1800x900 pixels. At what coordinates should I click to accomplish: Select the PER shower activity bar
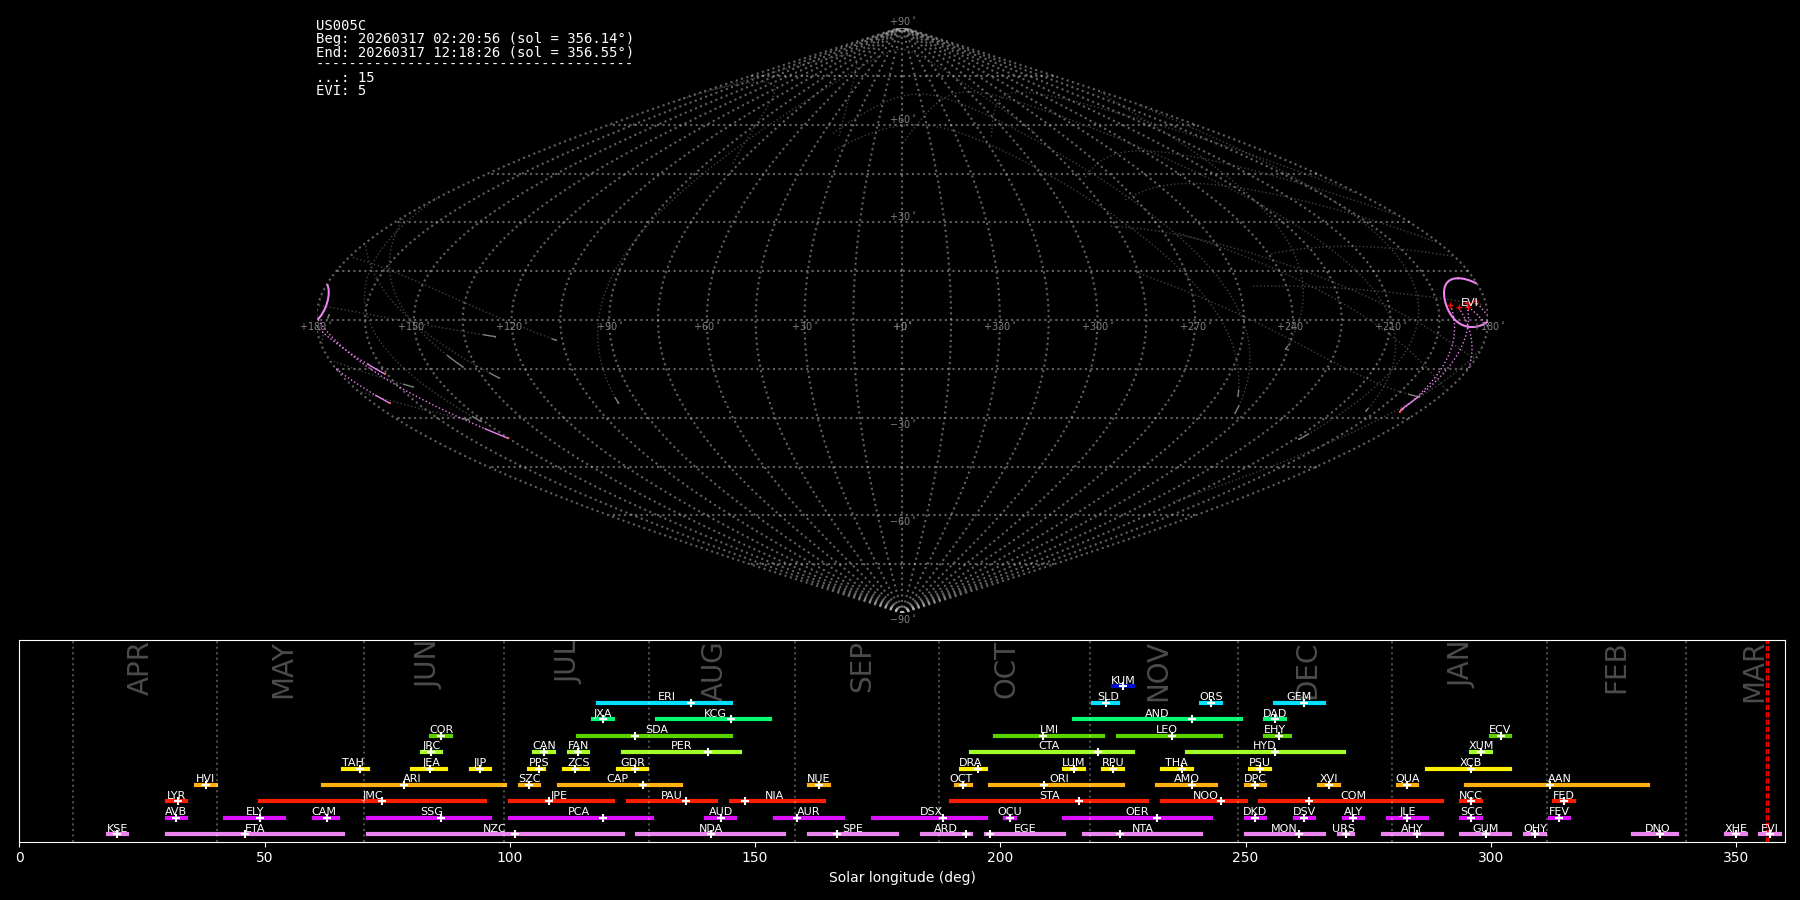pyautogui.click(x=681, y=752)
